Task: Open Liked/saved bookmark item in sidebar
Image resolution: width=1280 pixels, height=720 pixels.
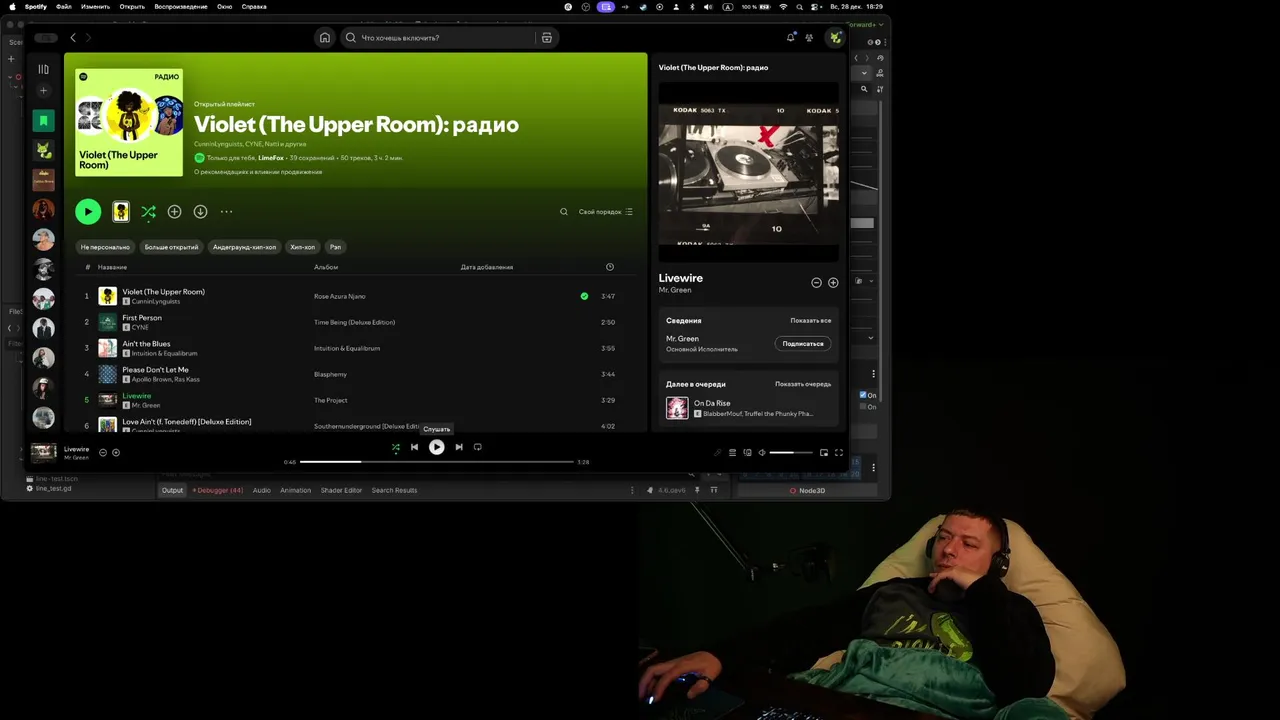Action: (43, 121)
